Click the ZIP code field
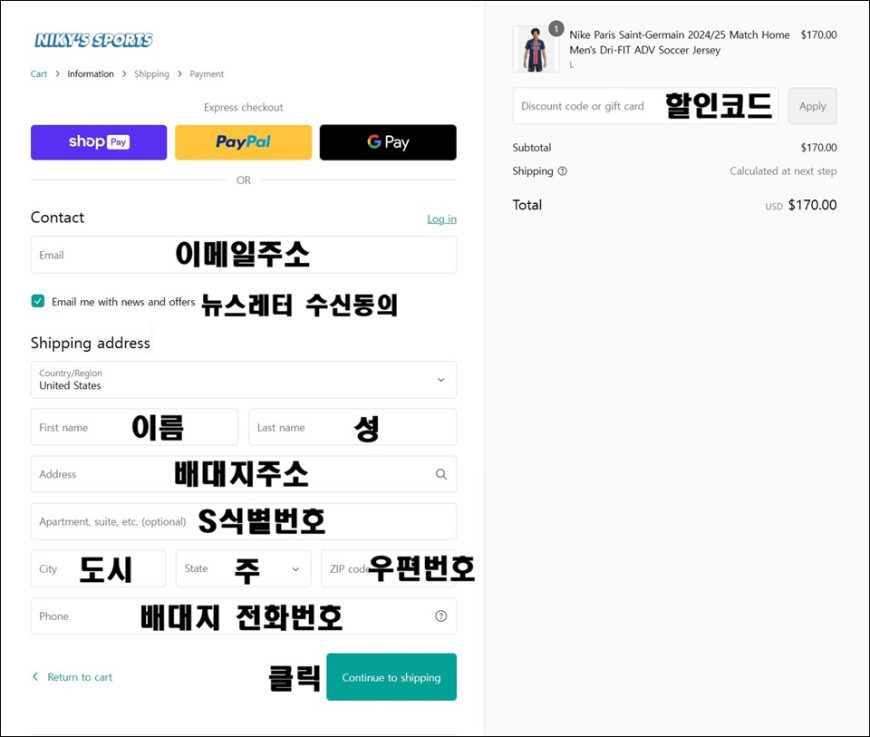Image resolution: width=870 pixels, height=737 pixels. tap(388, 568)
